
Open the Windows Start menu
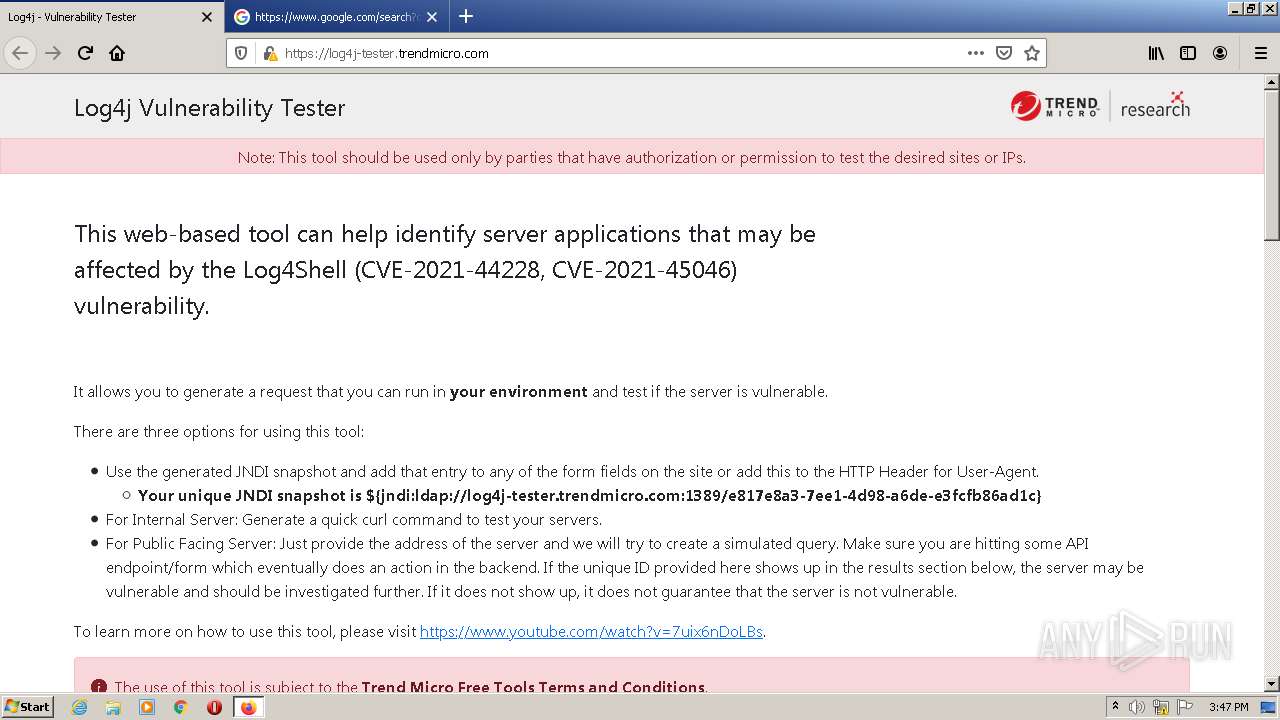(x=27, y=707)
